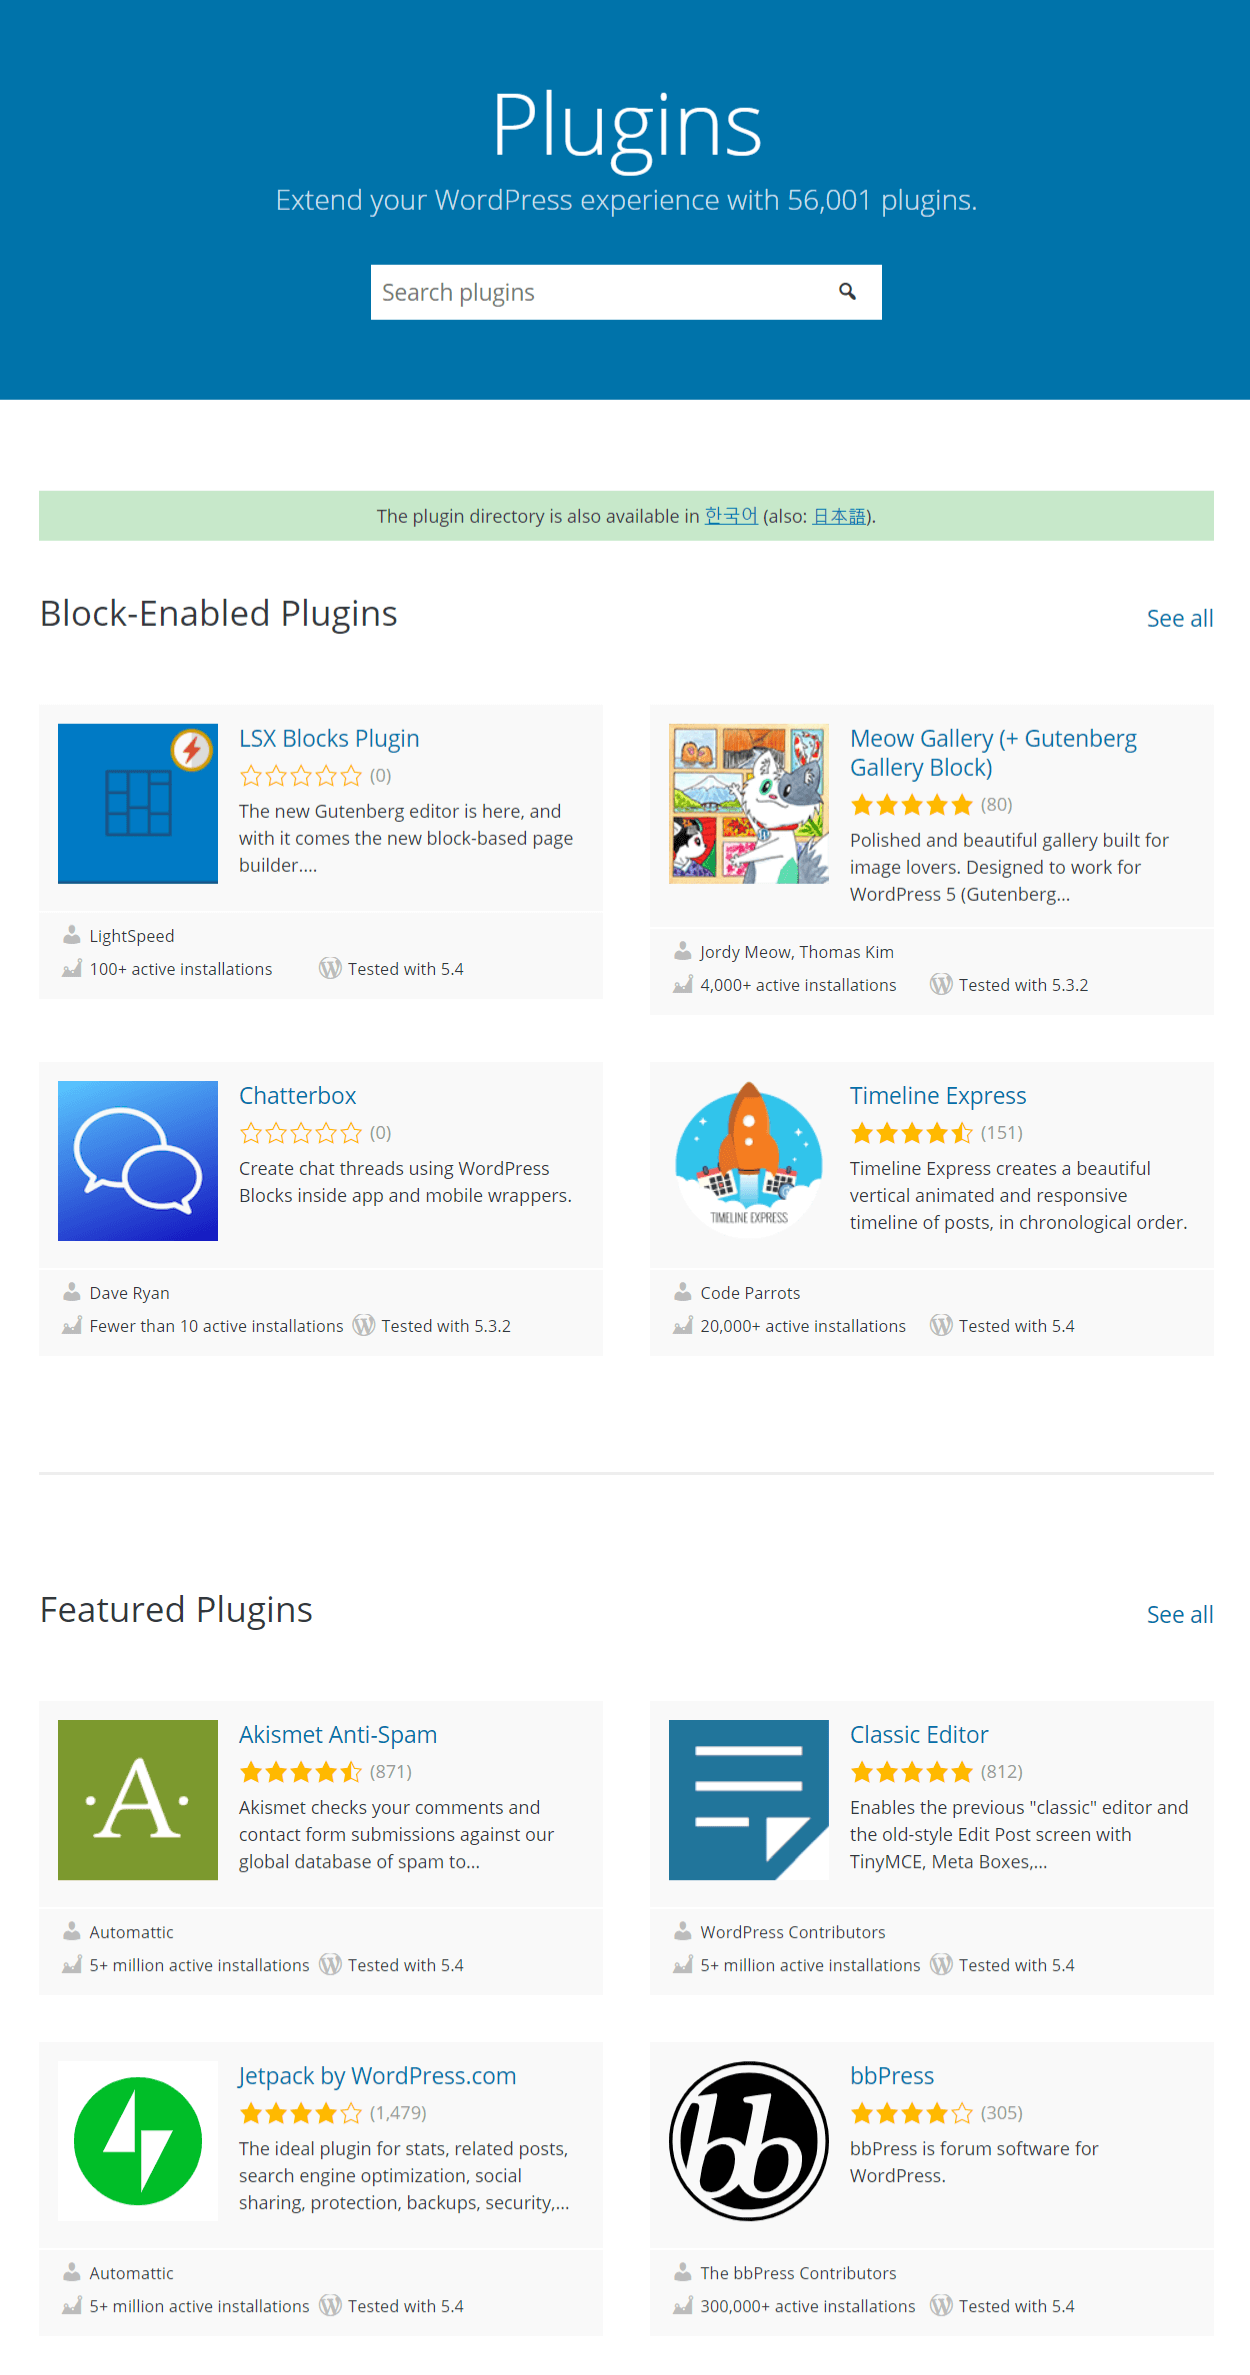Open the Chatterbox plugin title
Image resolution: width=1250 pixels, height=2375 pixels.
pyautogui.click(x=297, y=1095)
